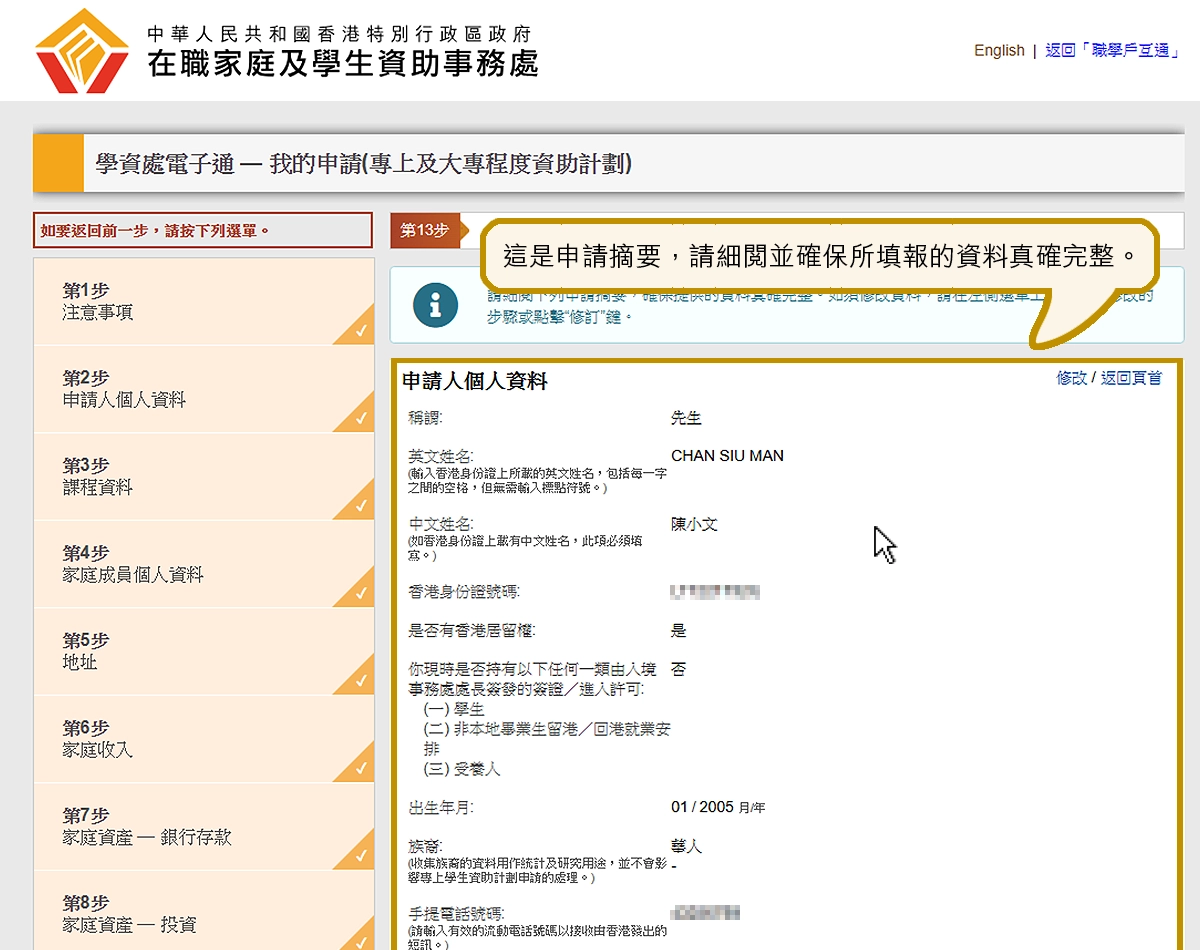Click the 申請人個人資料 section heading
The width and height of the screenshot is (1200, 950).
click(474, 381)
